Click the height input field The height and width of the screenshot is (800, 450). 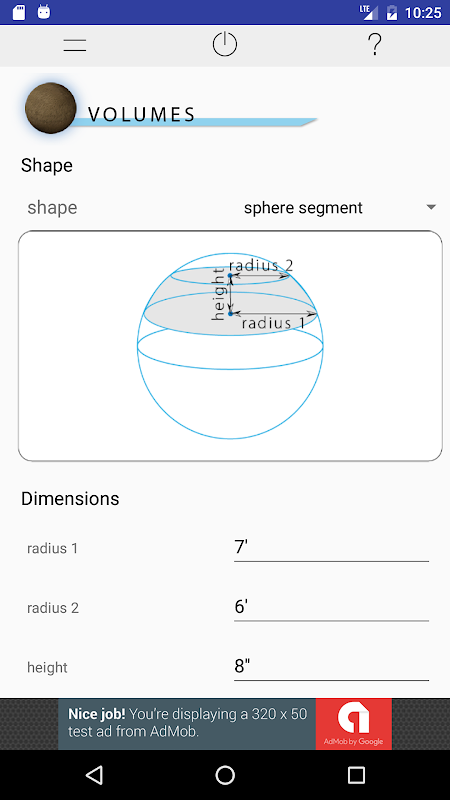(331, 667)
